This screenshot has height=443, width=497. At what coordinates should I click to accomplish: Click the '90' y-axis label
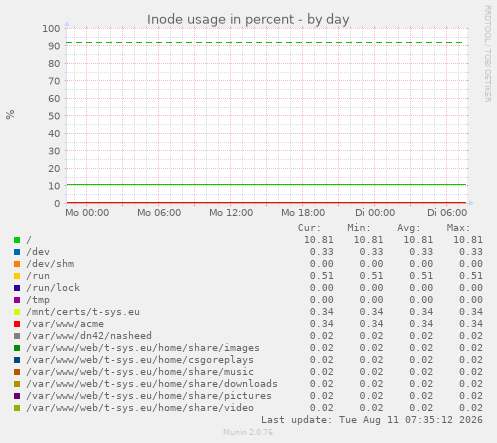click(54, 46)
